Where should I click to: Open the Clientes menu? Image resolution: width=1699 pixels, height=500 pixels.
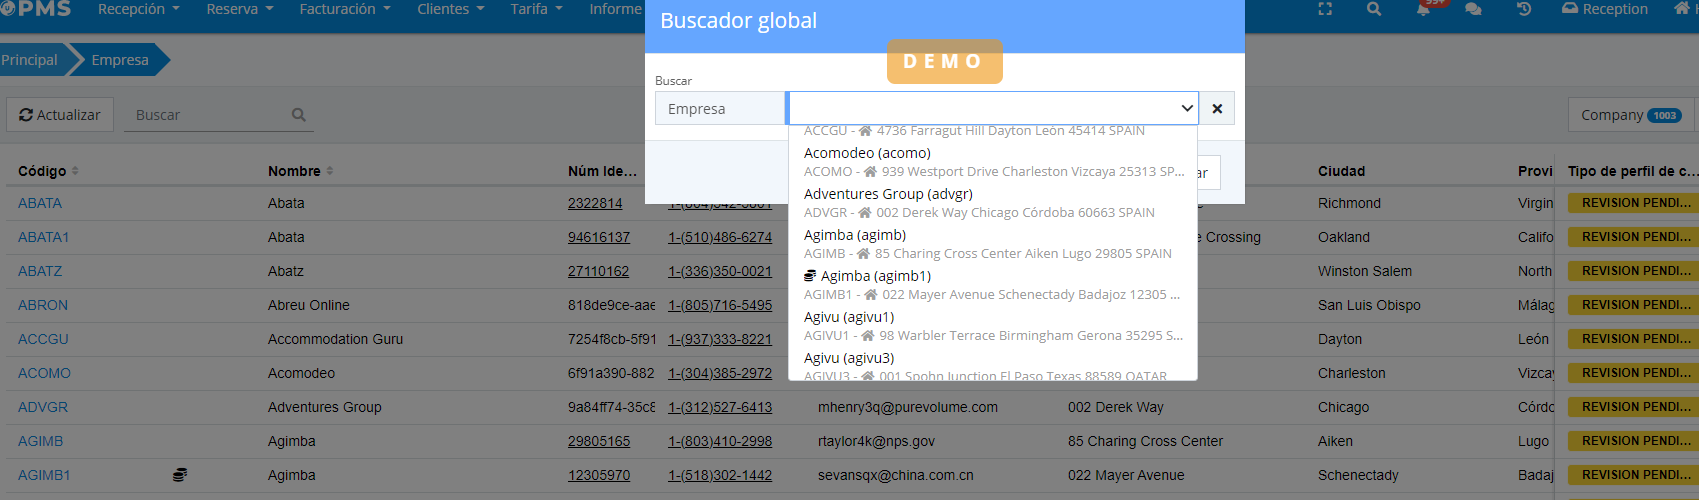pos(450,9)
